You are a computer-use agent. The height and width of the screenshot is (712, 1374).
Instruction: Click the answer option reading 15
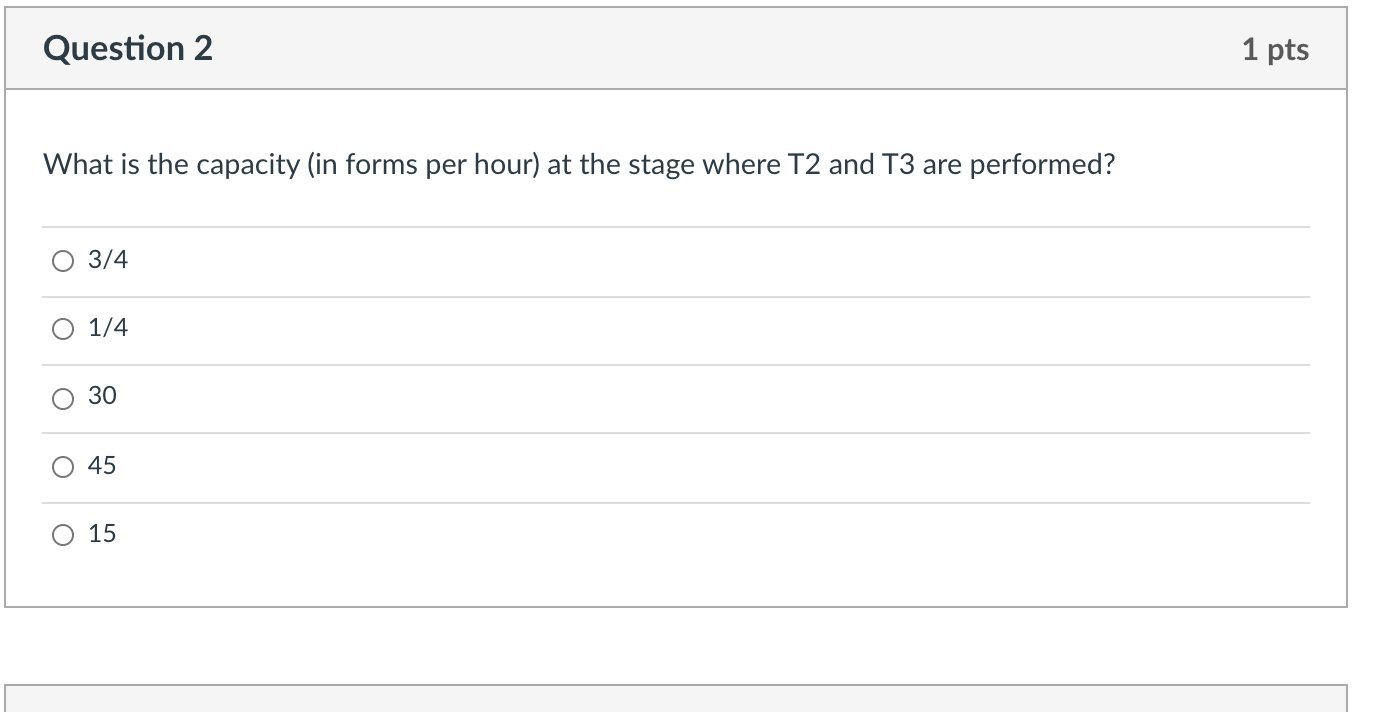pyautogui.click(x=103, y=534)
